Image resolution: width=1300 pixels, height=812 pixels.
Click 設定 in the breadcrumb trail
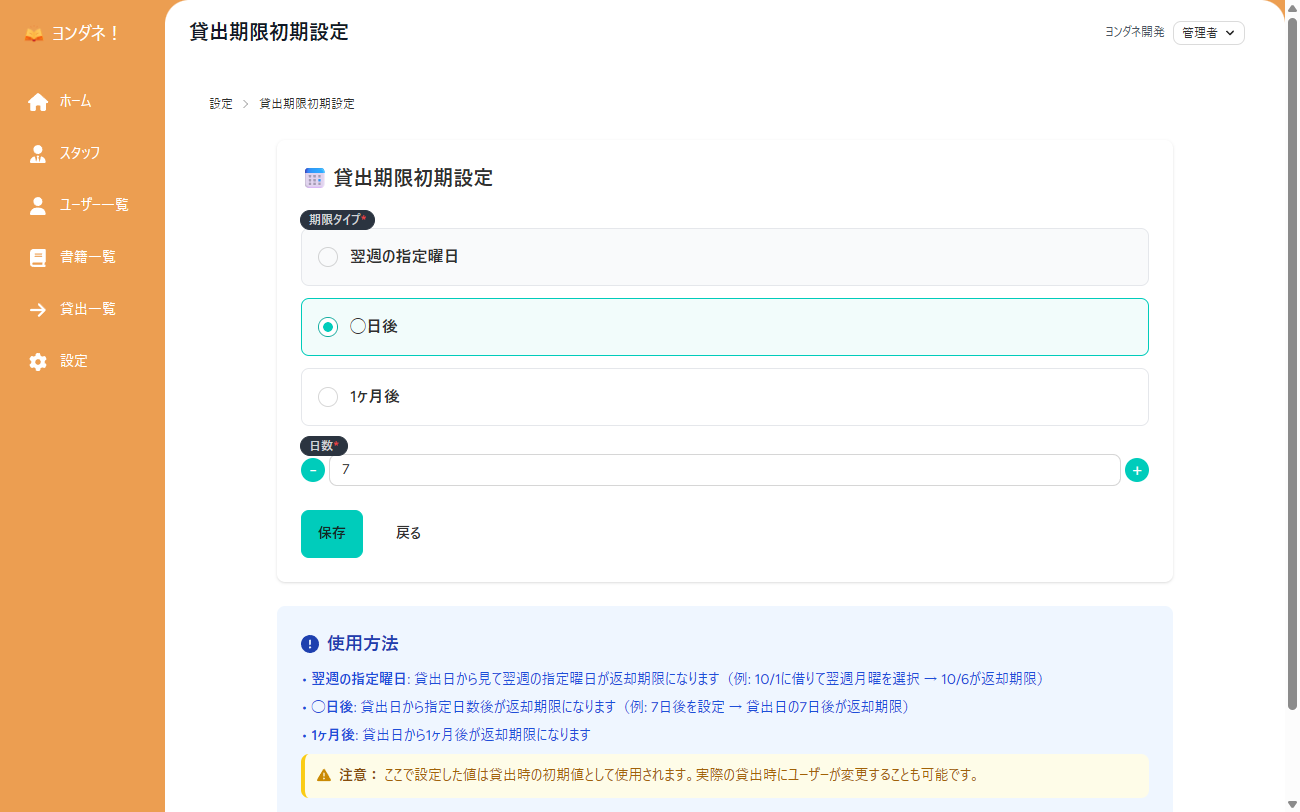[x=220, y=103]
